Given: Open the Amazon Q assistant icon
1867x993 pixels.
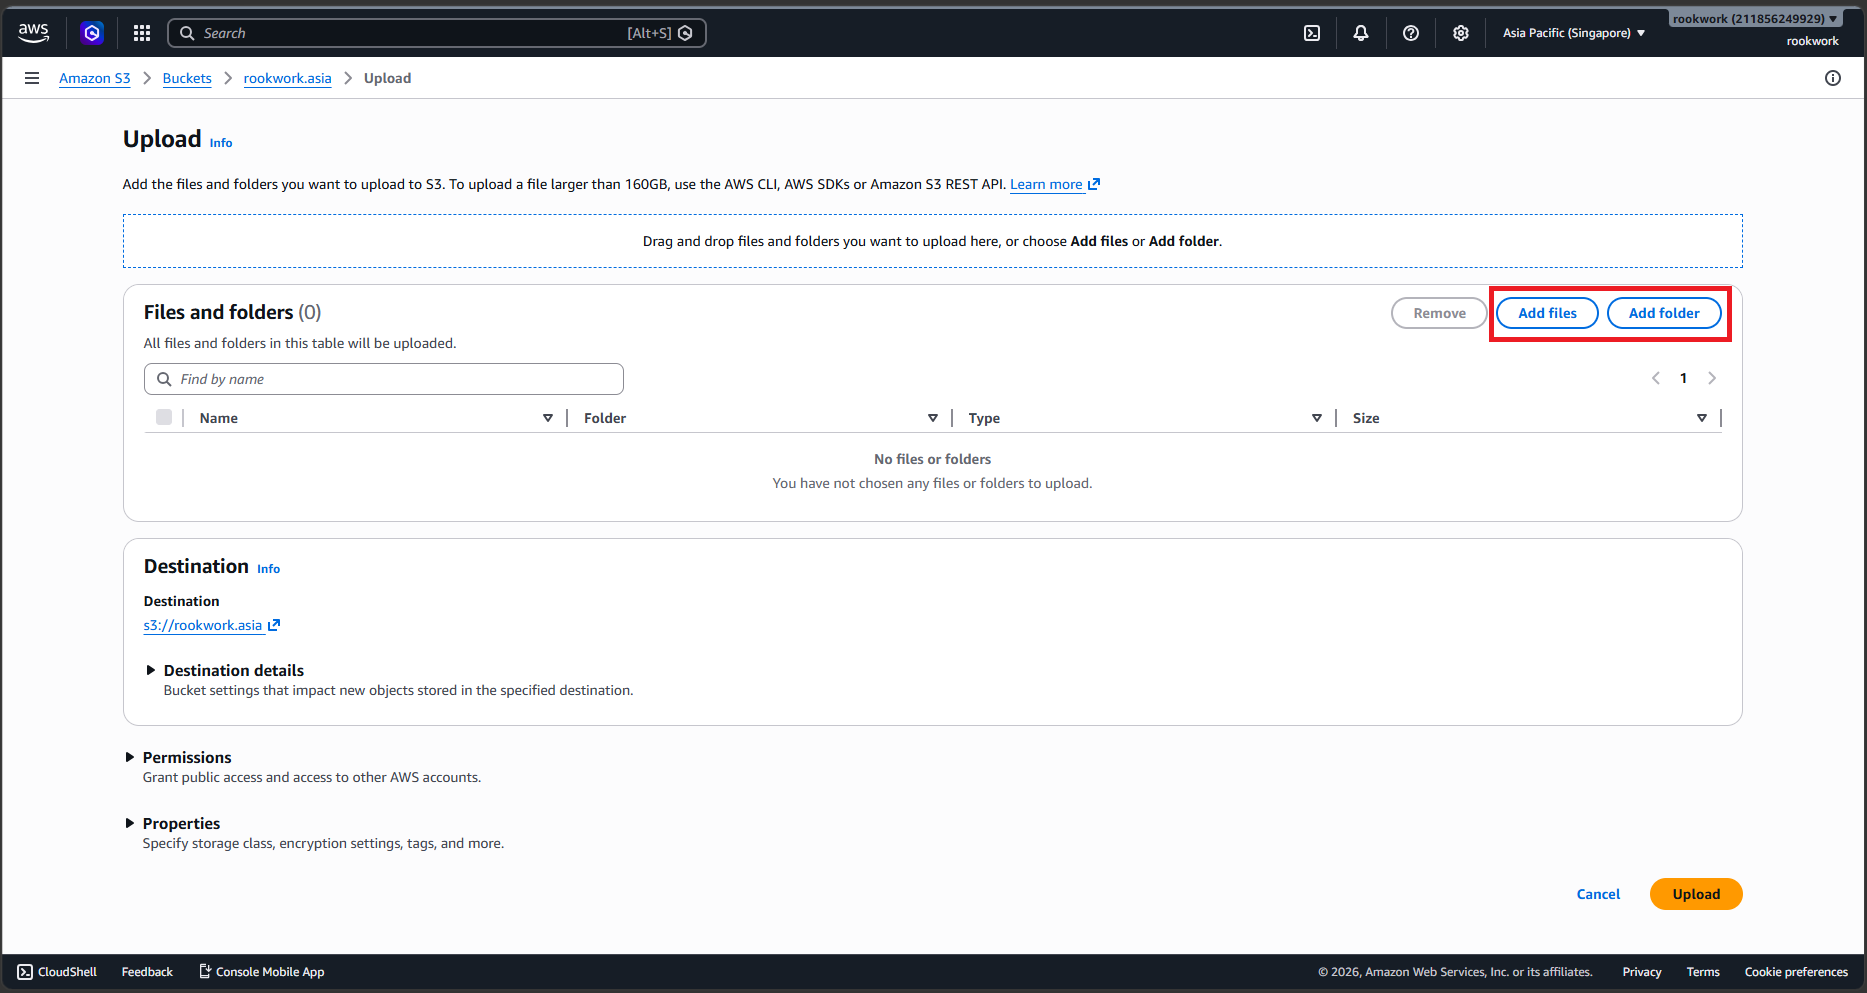Looking at the screenshot, I should click(x=92, y=33).
